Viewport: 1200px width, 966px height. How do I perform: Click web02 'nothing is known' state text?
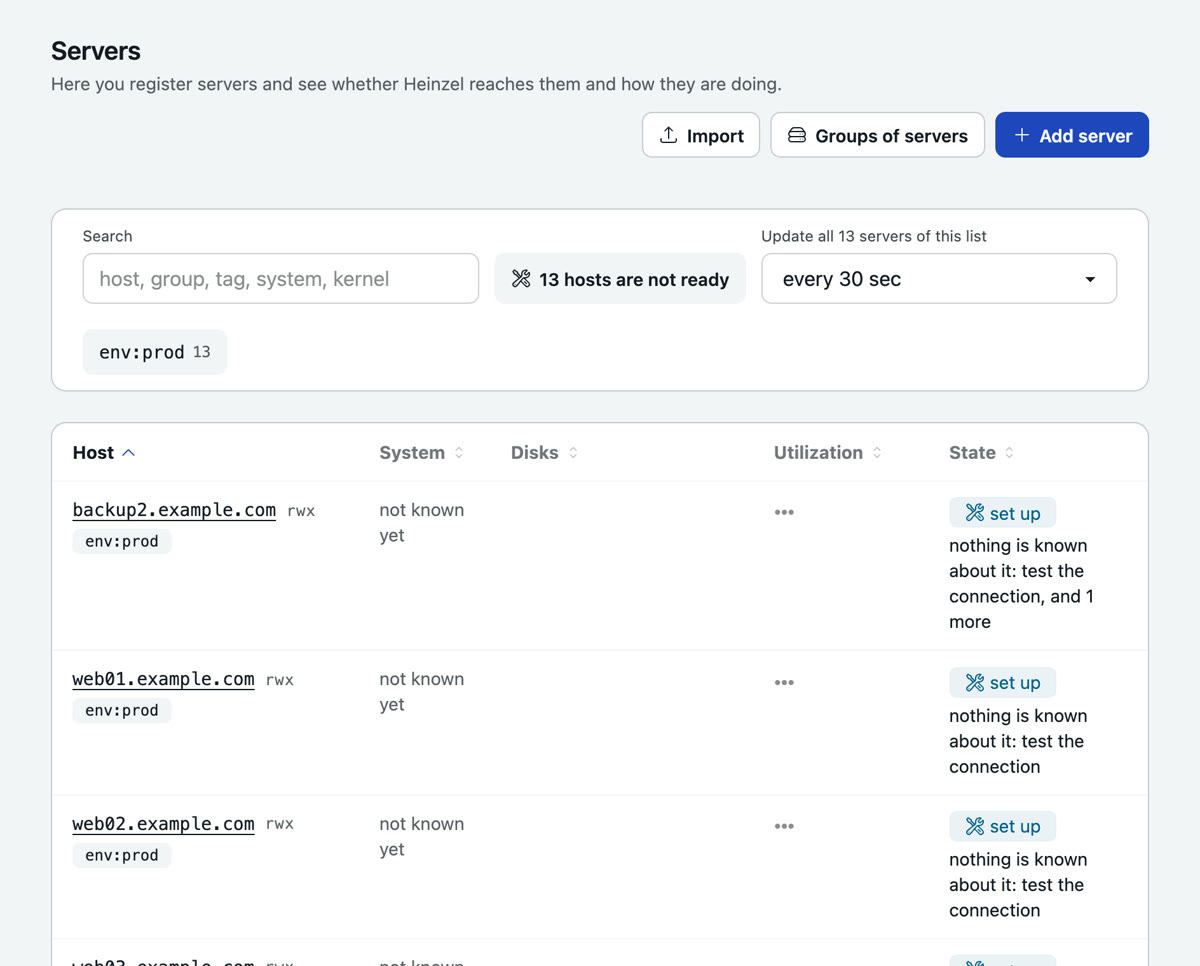click(1018, 885)
